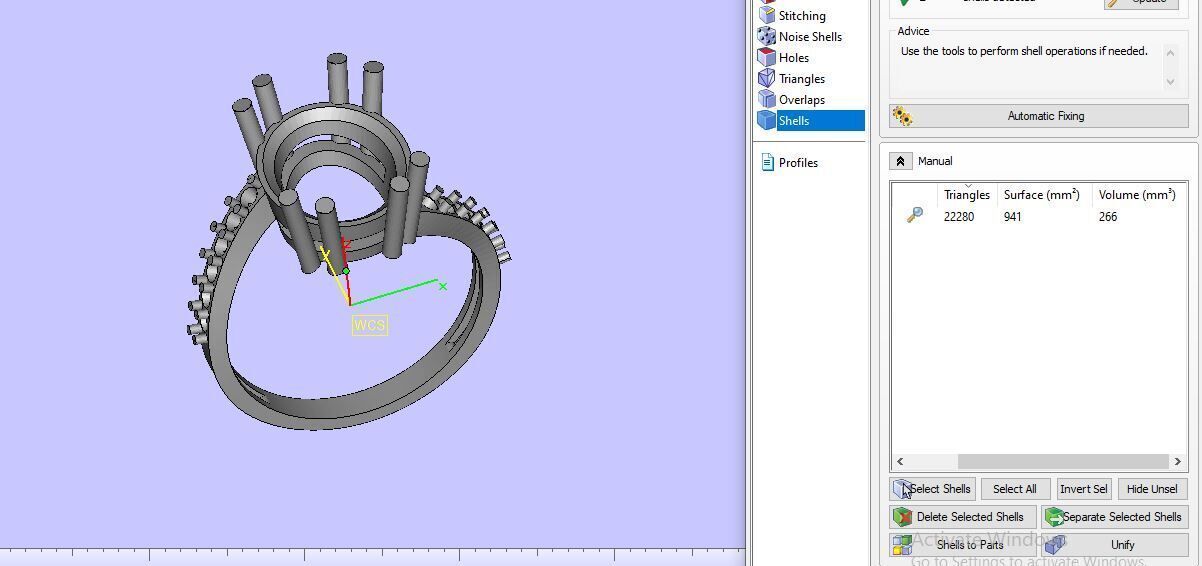Click the Shells to Parts button
This screenshot has width=1202, height=566.
coord(963,545)
